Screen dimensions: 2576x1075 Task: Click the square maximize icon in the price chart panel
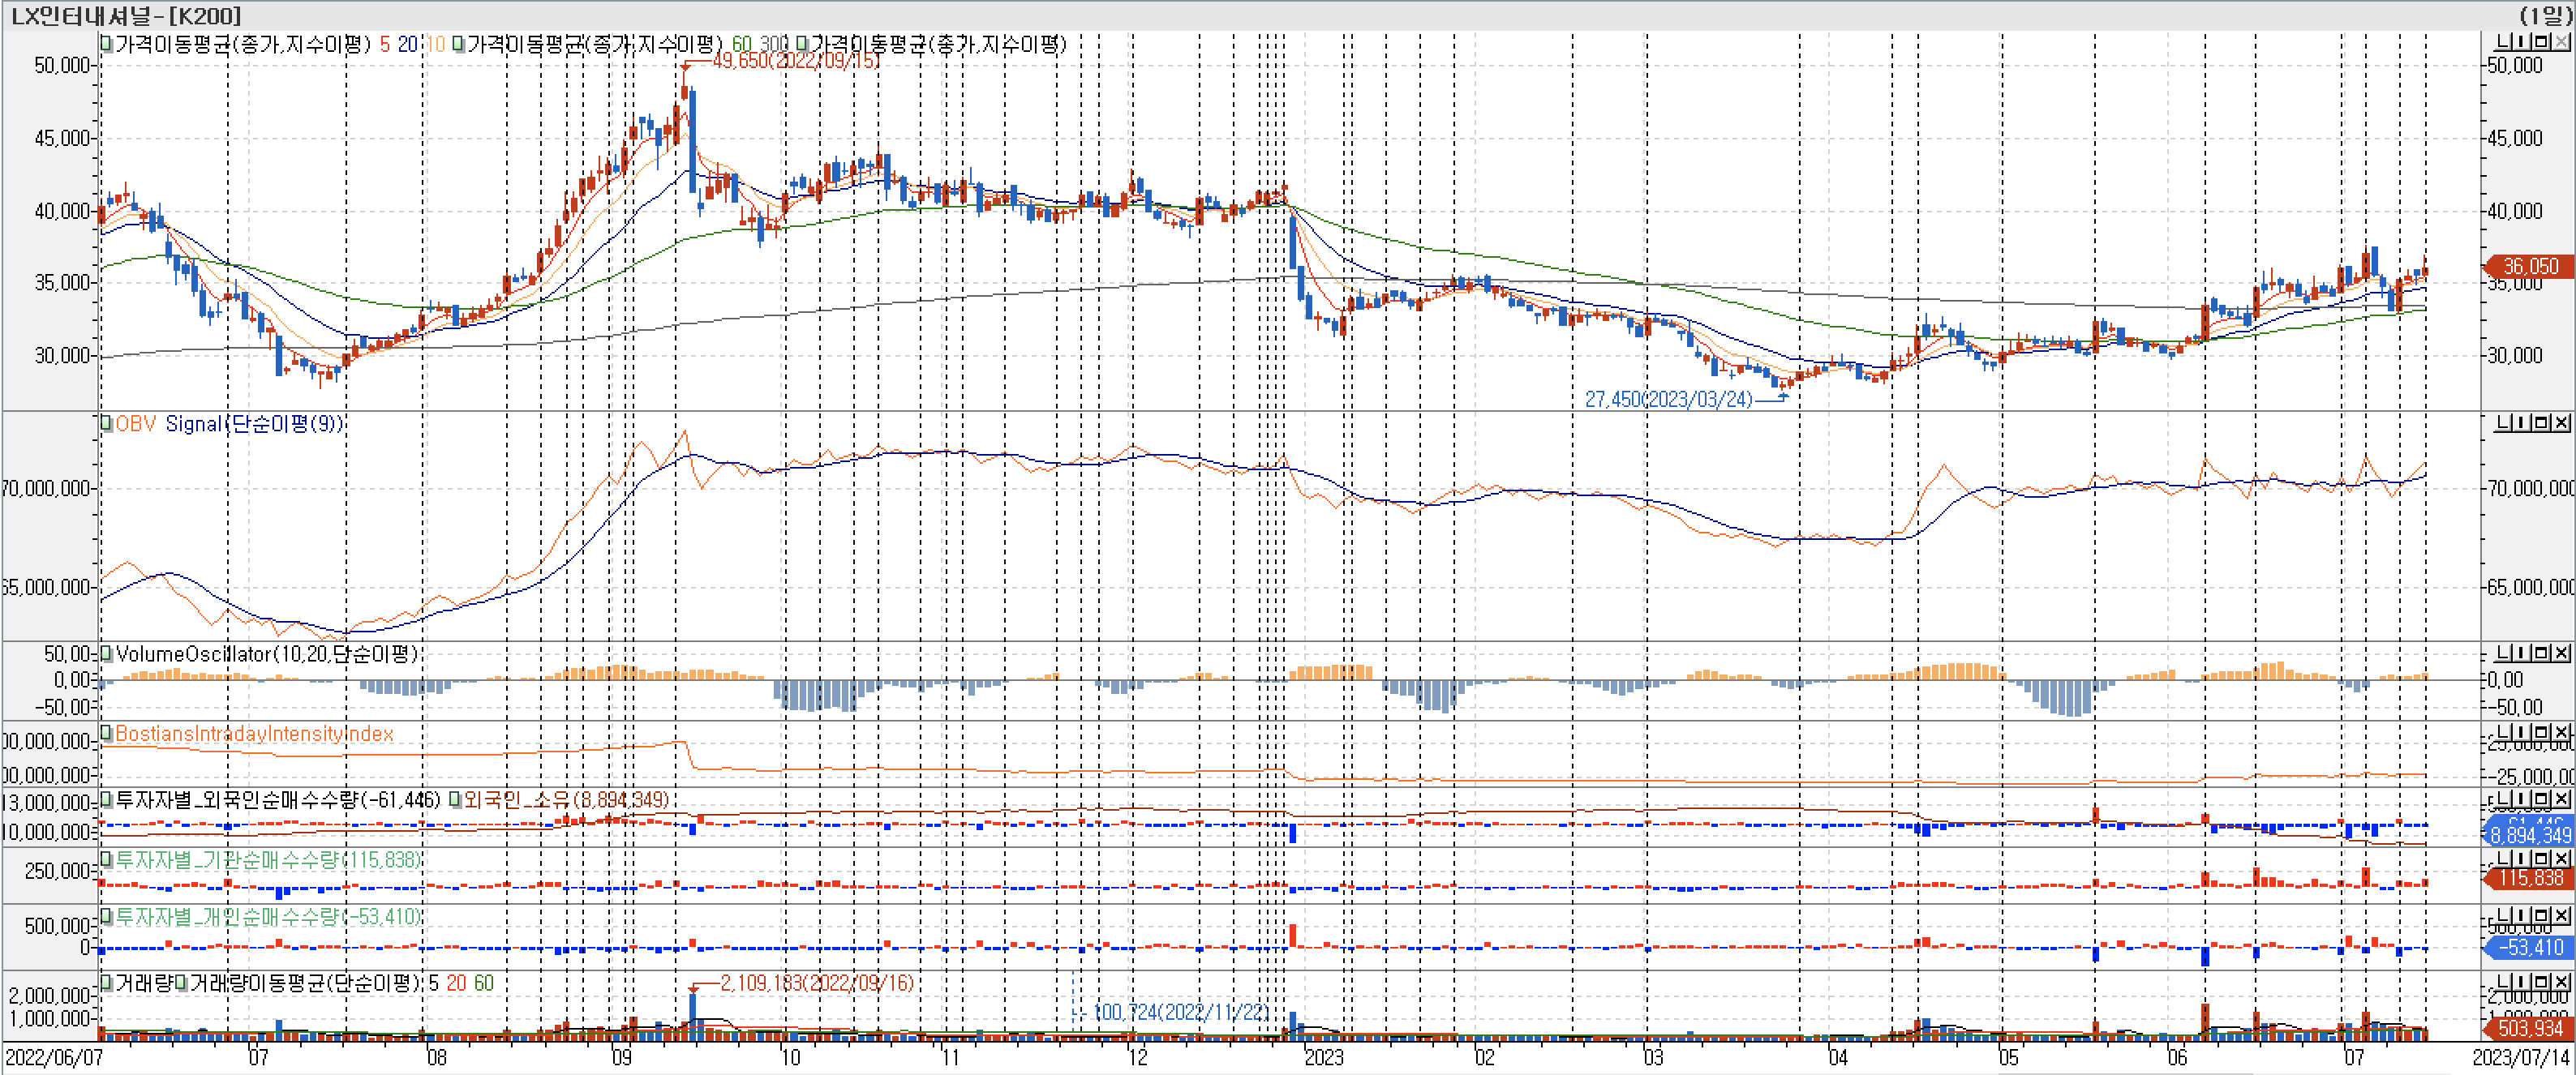[2542, 42]
